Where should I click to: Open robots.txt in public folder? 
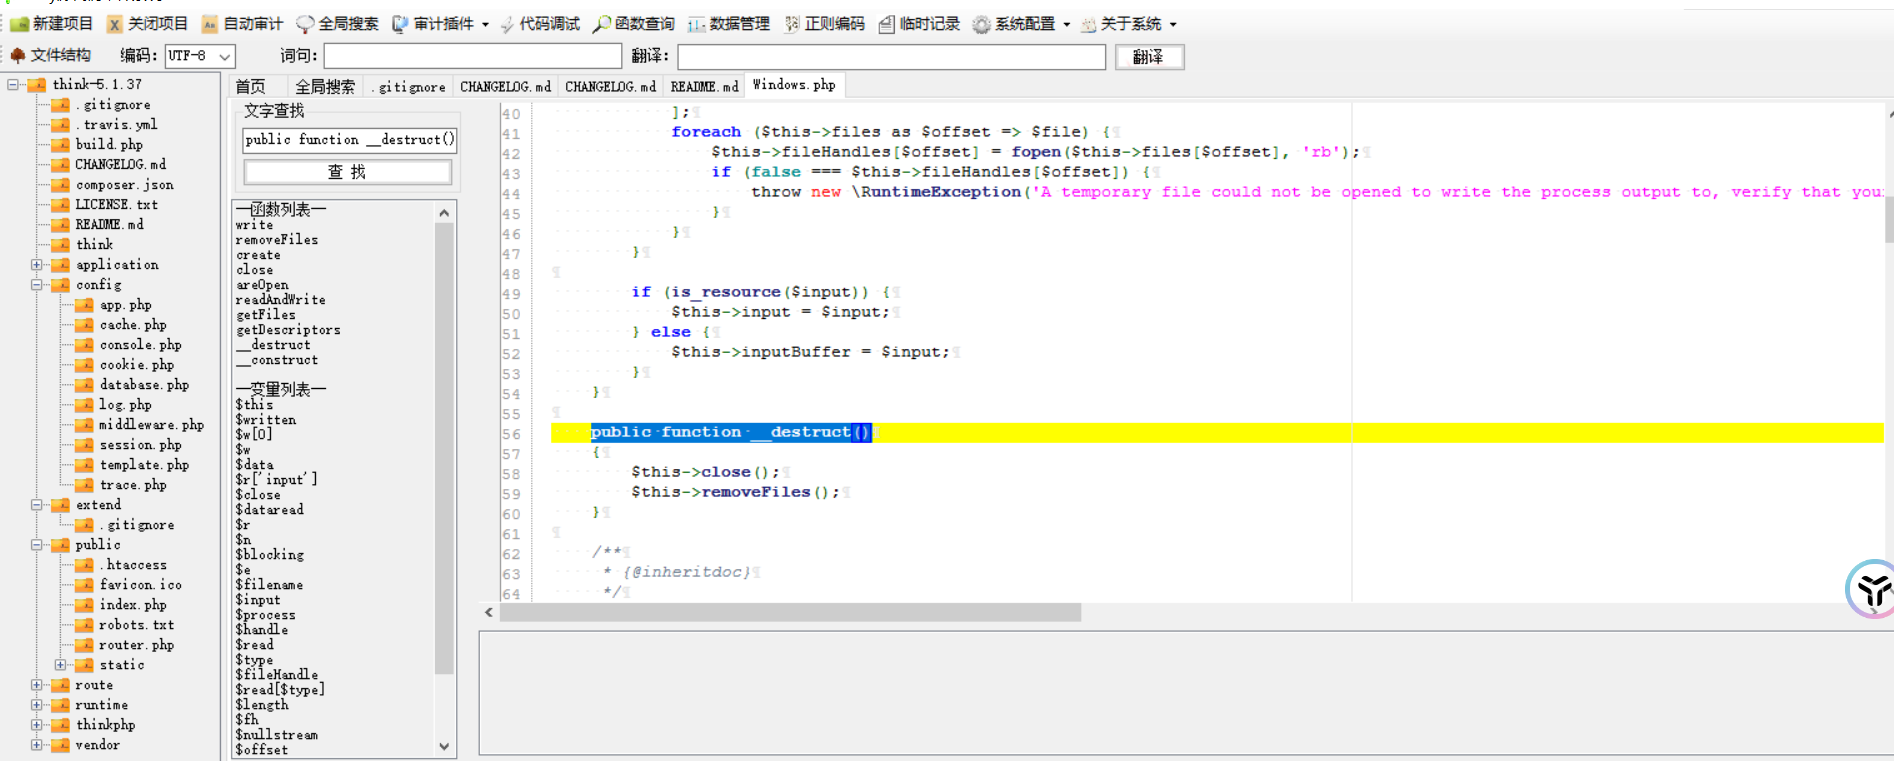click(136, 625)
